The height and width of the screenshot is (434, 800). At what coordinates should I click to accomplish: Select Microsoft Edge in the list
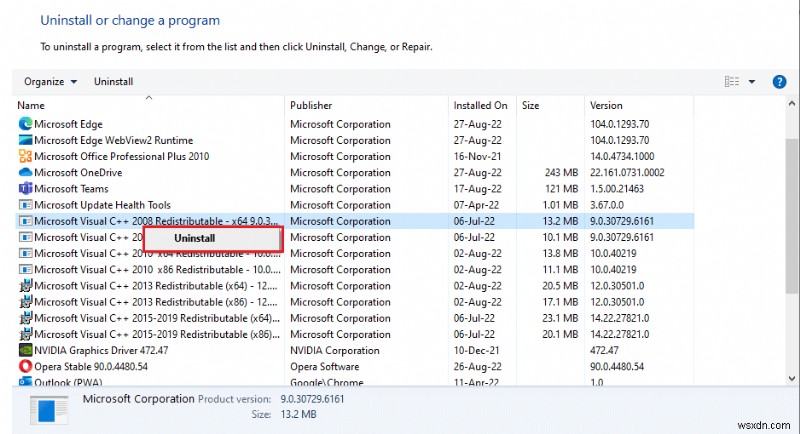[68, 124]
